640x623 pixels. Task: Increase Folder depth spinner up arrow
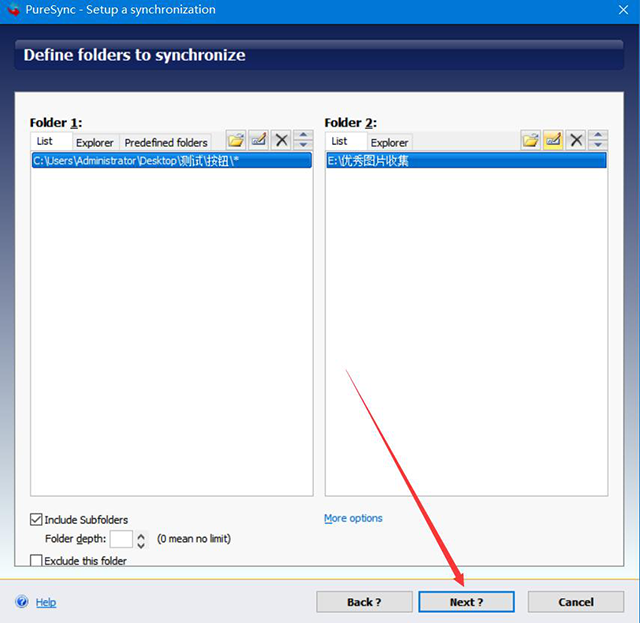tap(141, 536)
